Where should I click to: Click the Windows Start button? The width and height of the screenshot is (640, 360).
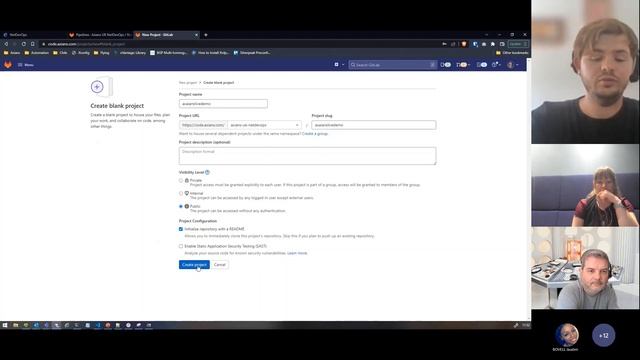click(5, 325)
